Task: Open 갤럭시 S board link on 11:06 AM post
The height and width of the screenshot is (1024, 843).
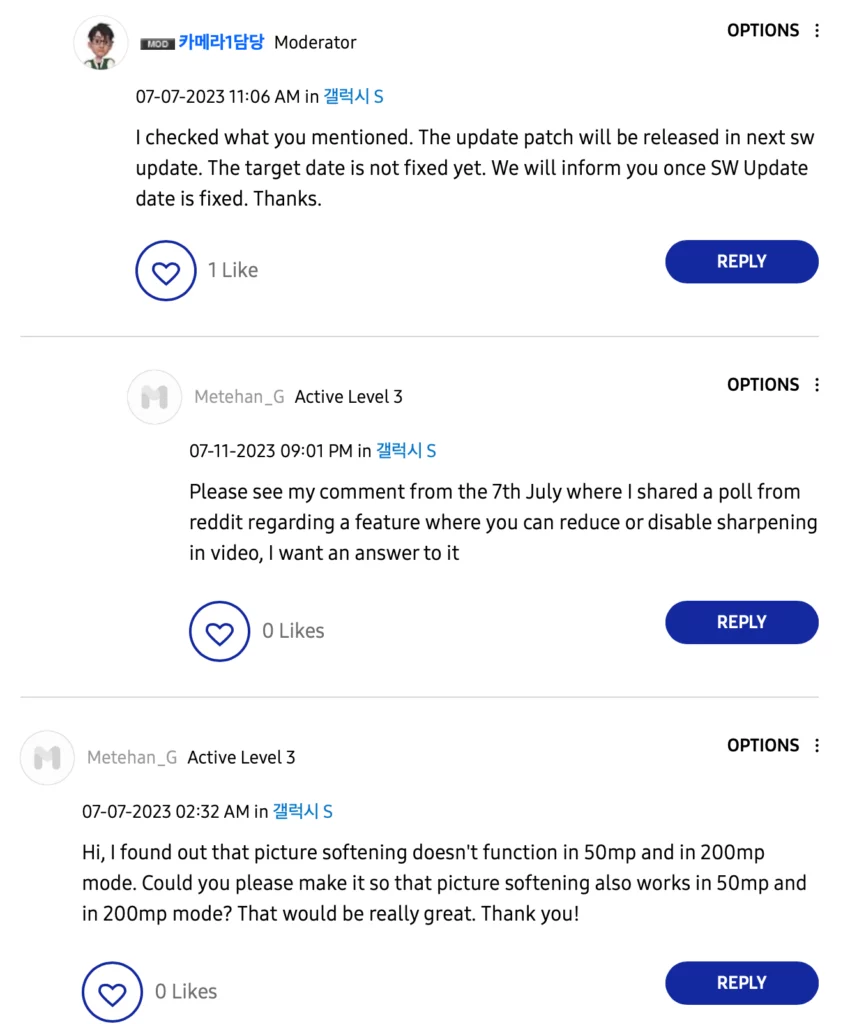Action: click(353, 97)
